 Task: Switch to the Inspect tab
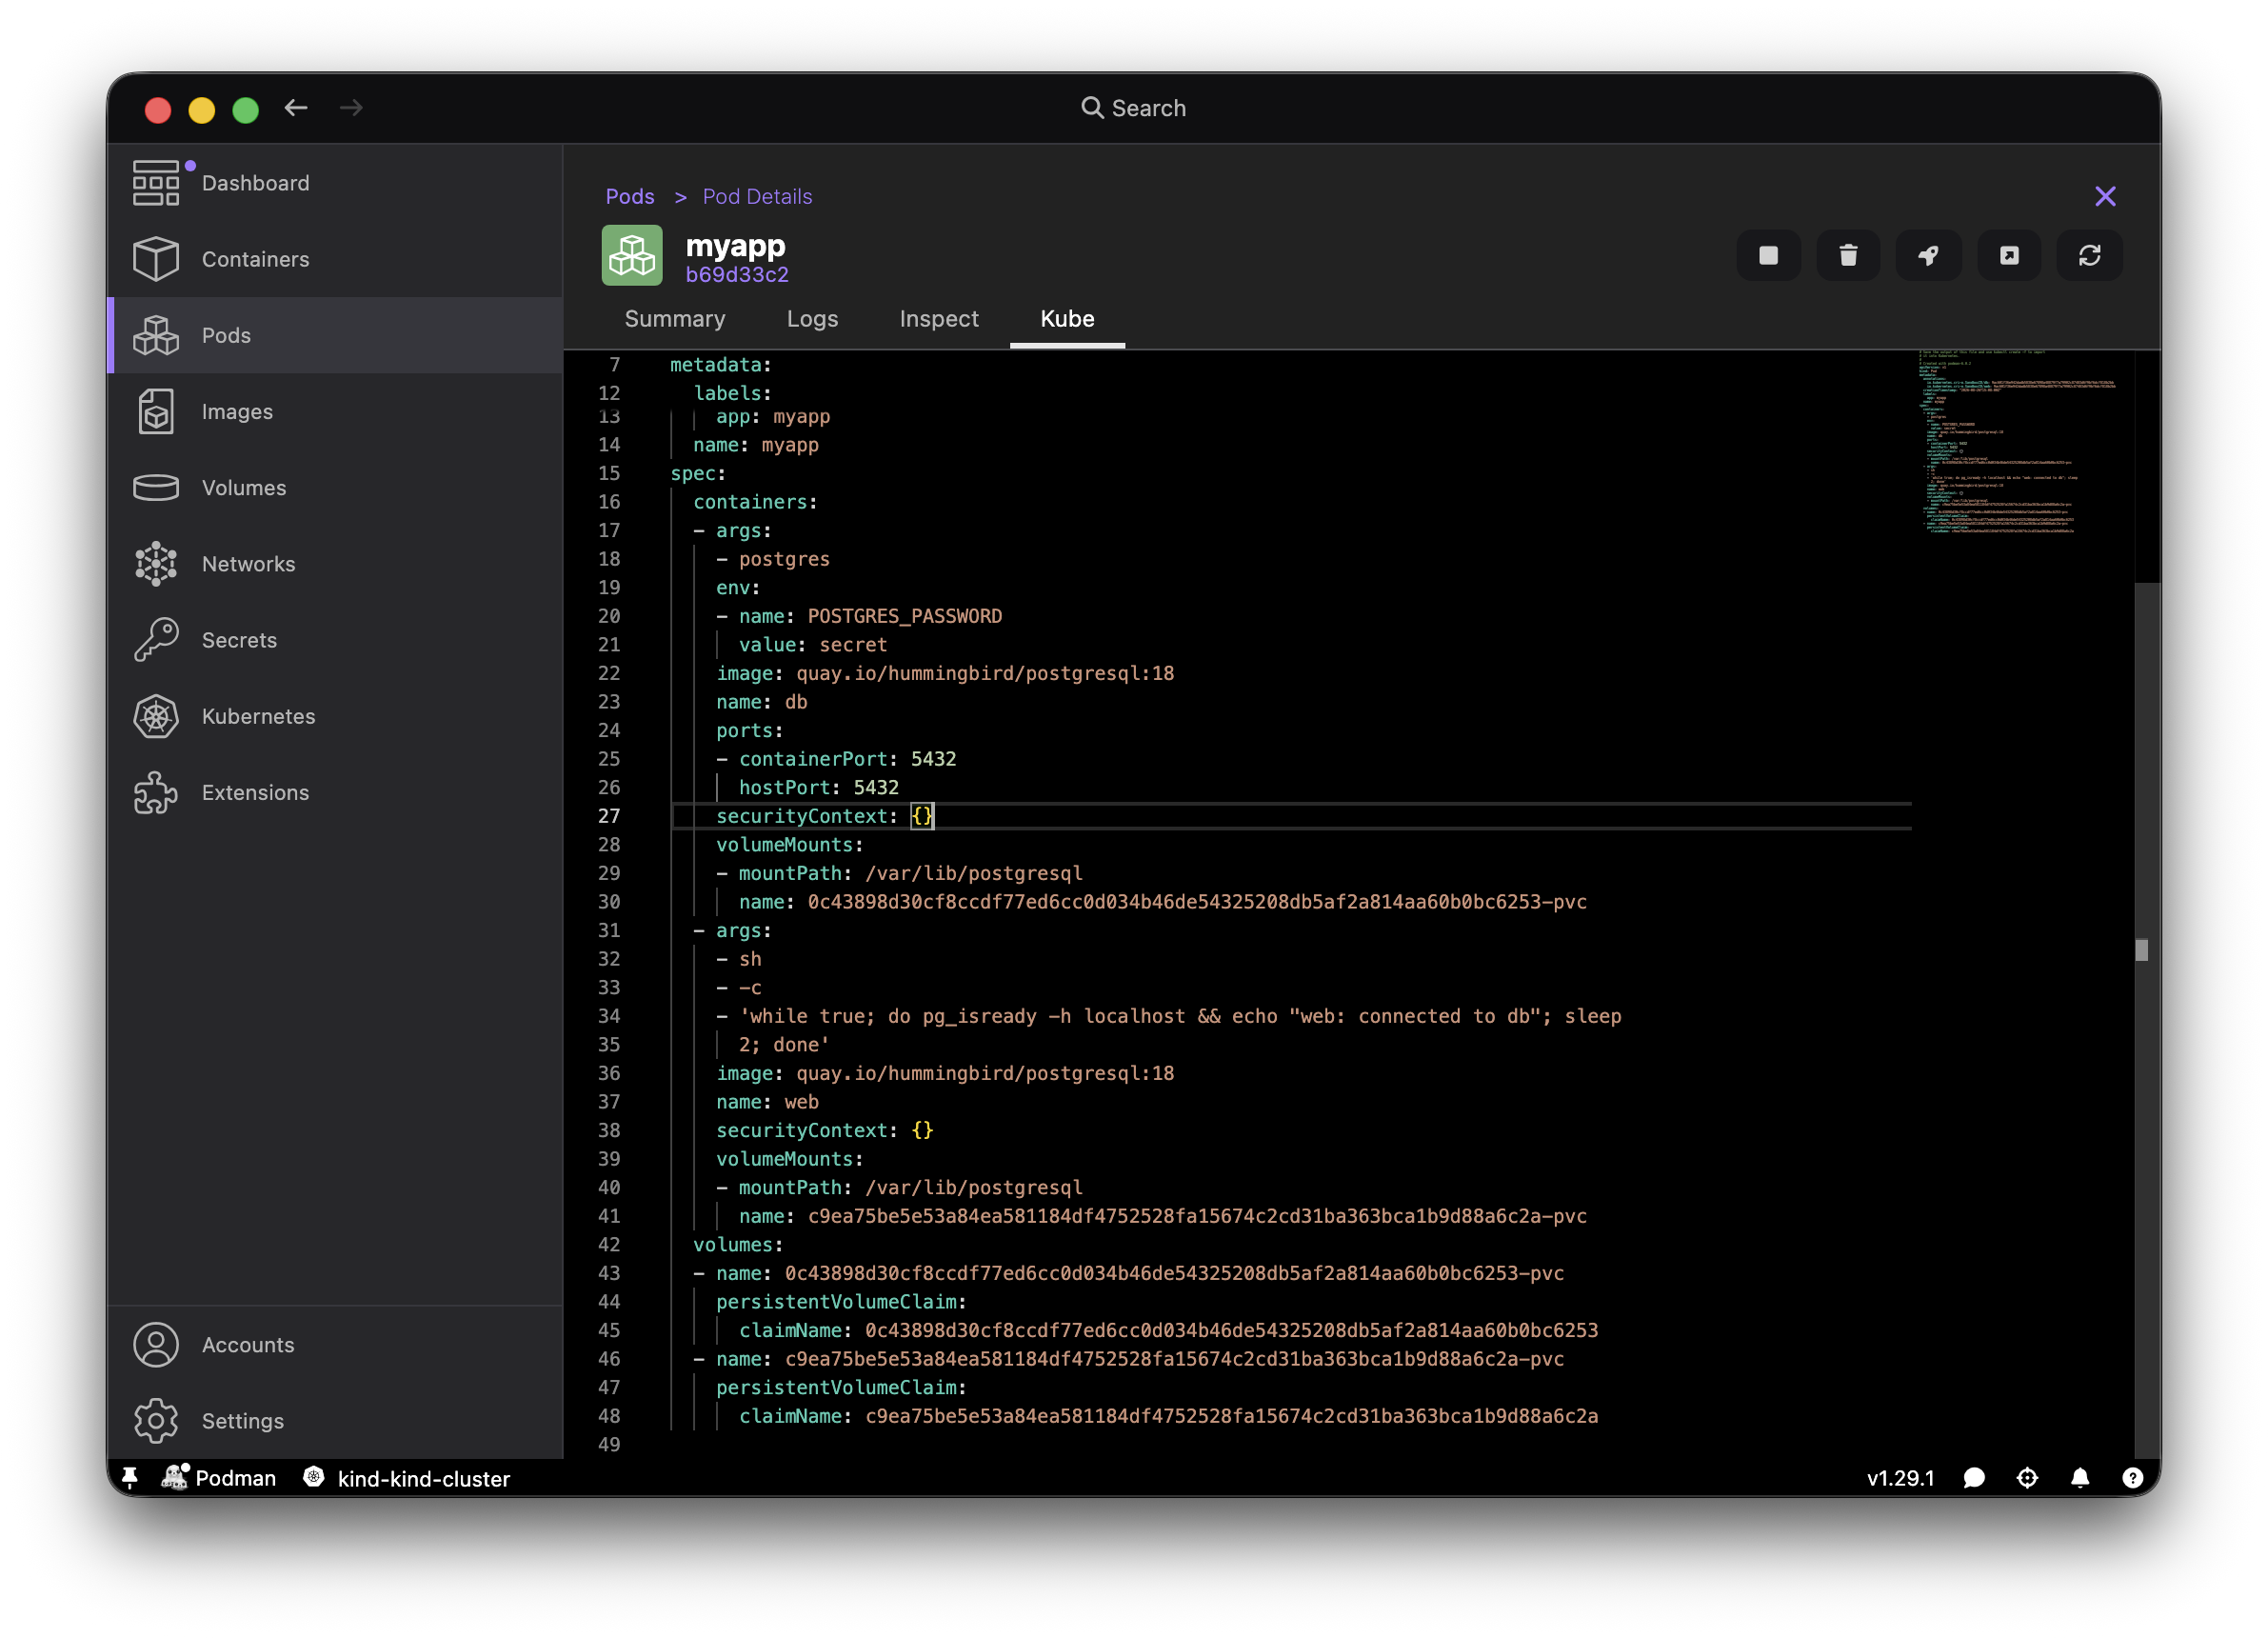click(x=939, y=319)
